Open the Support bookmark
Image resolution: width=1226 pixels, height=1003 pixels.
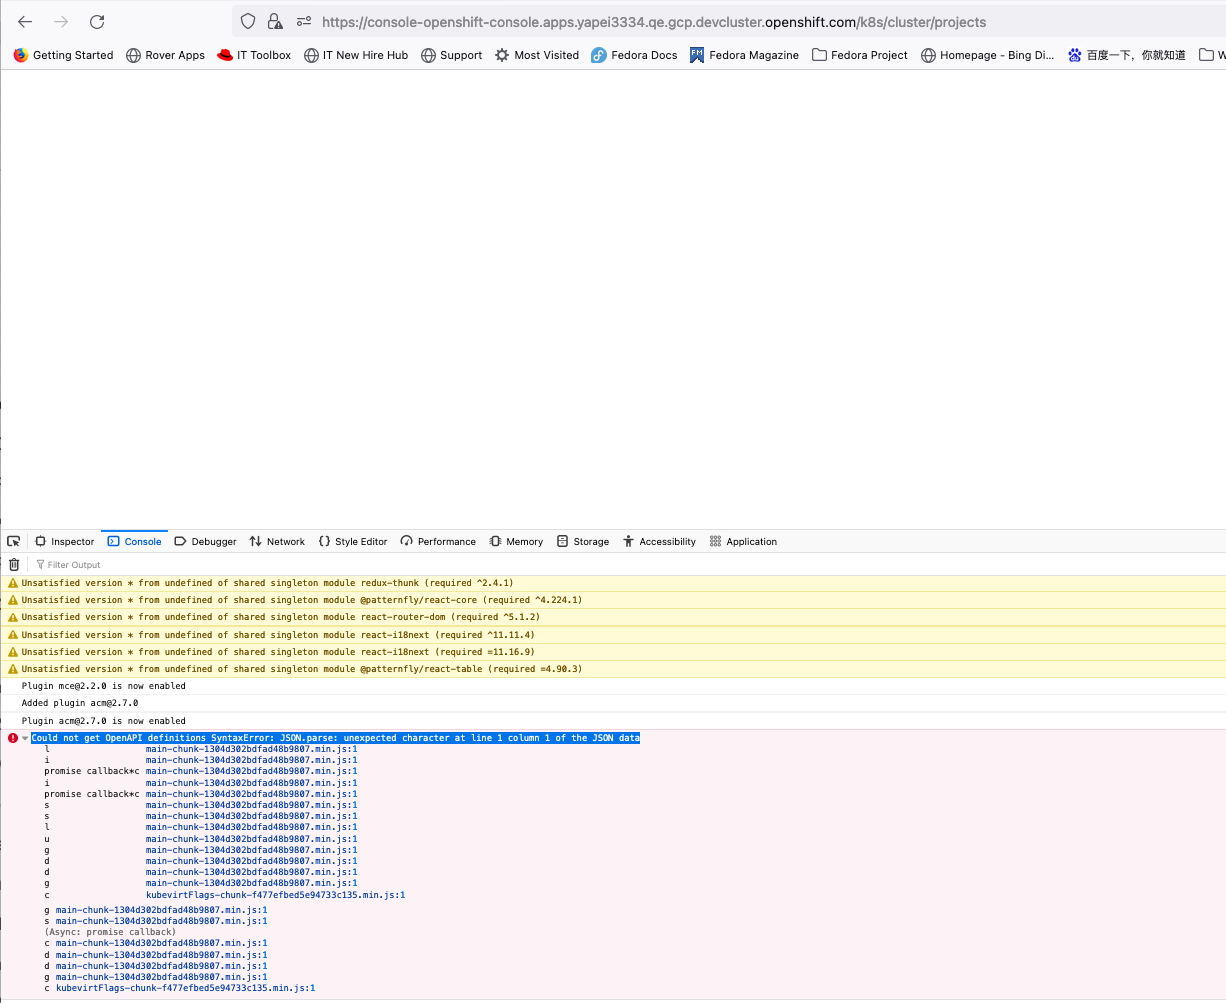(x=451, y=55)
